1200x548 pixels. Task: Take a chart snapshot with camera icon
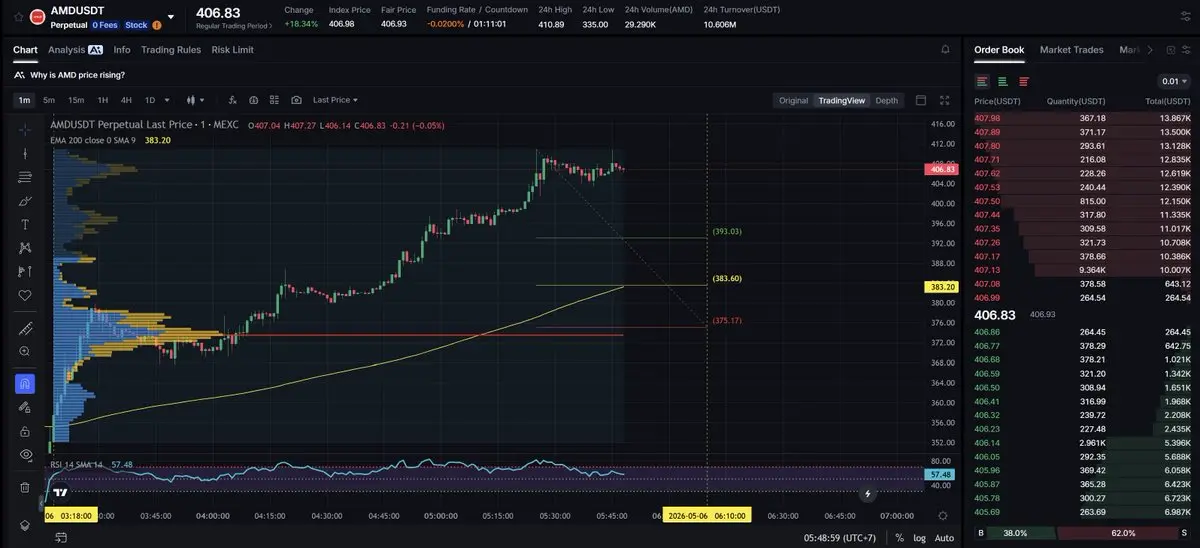coord(296,100)
